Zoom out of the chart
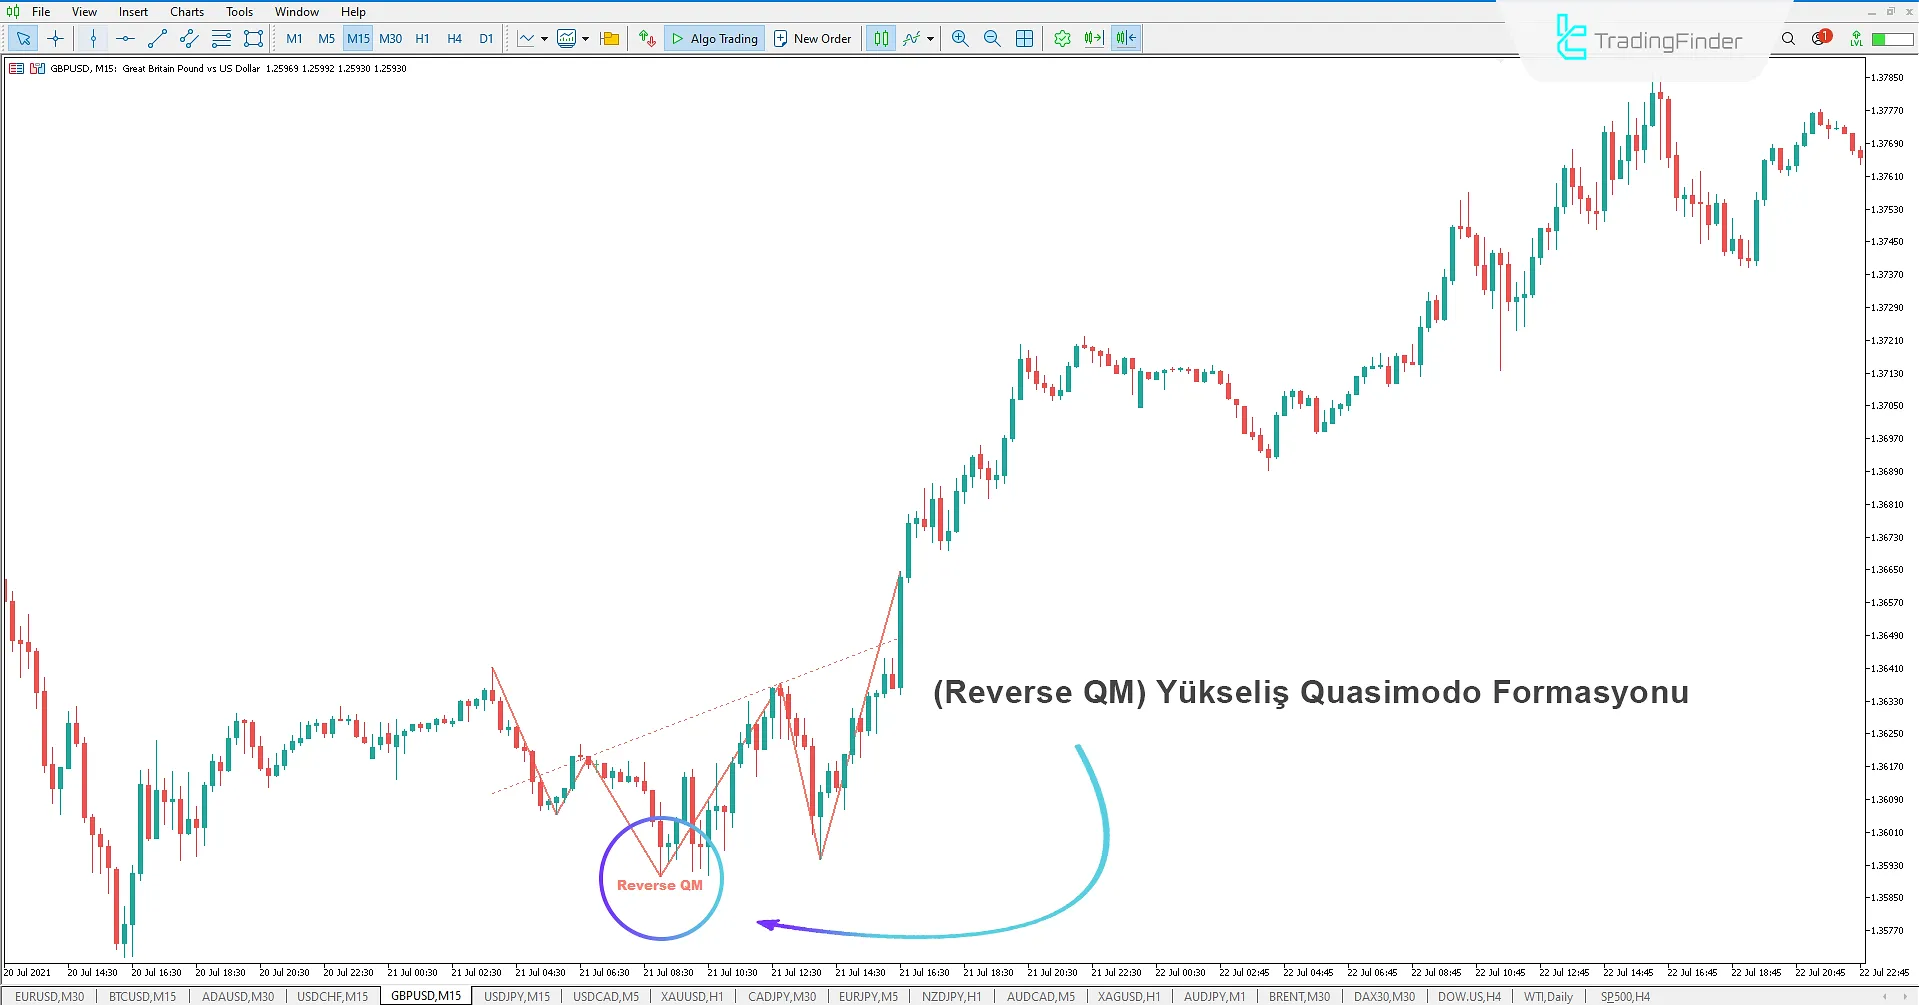Viewport: 1920px width, 1005px height. pos(991,38)
